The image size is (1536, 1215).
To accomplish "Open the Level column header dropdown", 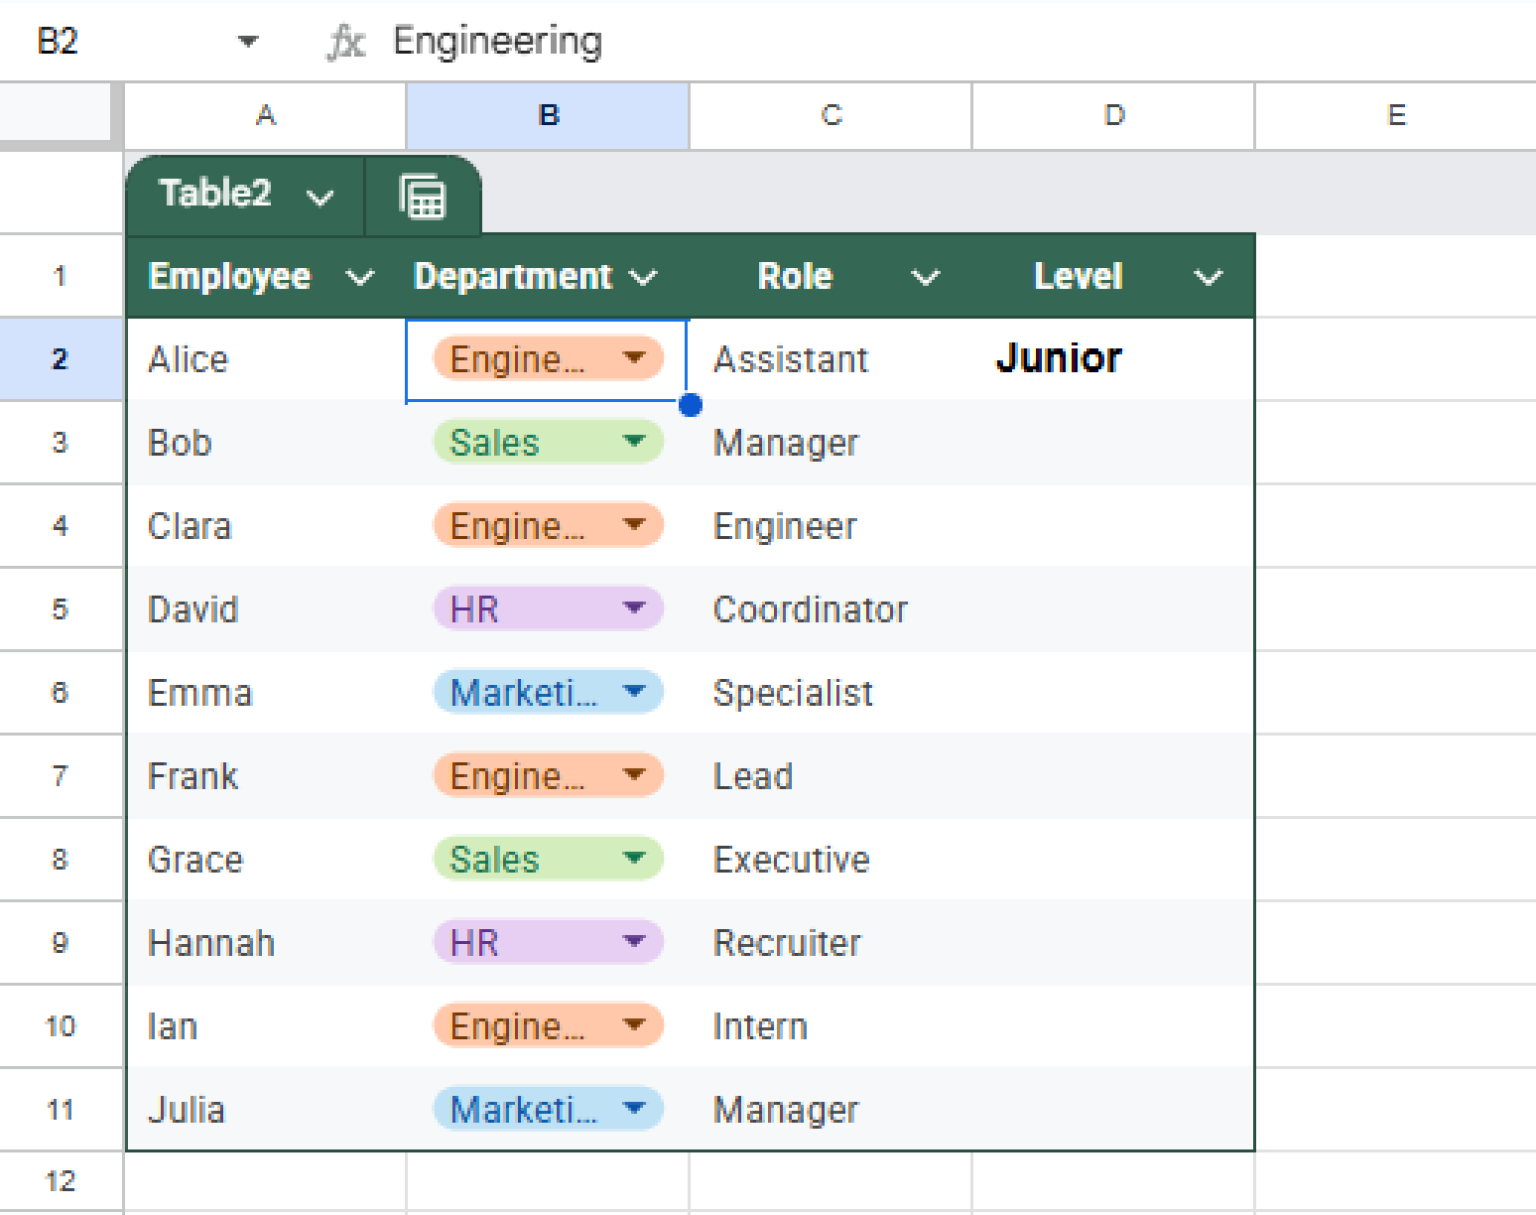I will [x=1207, y=277].
